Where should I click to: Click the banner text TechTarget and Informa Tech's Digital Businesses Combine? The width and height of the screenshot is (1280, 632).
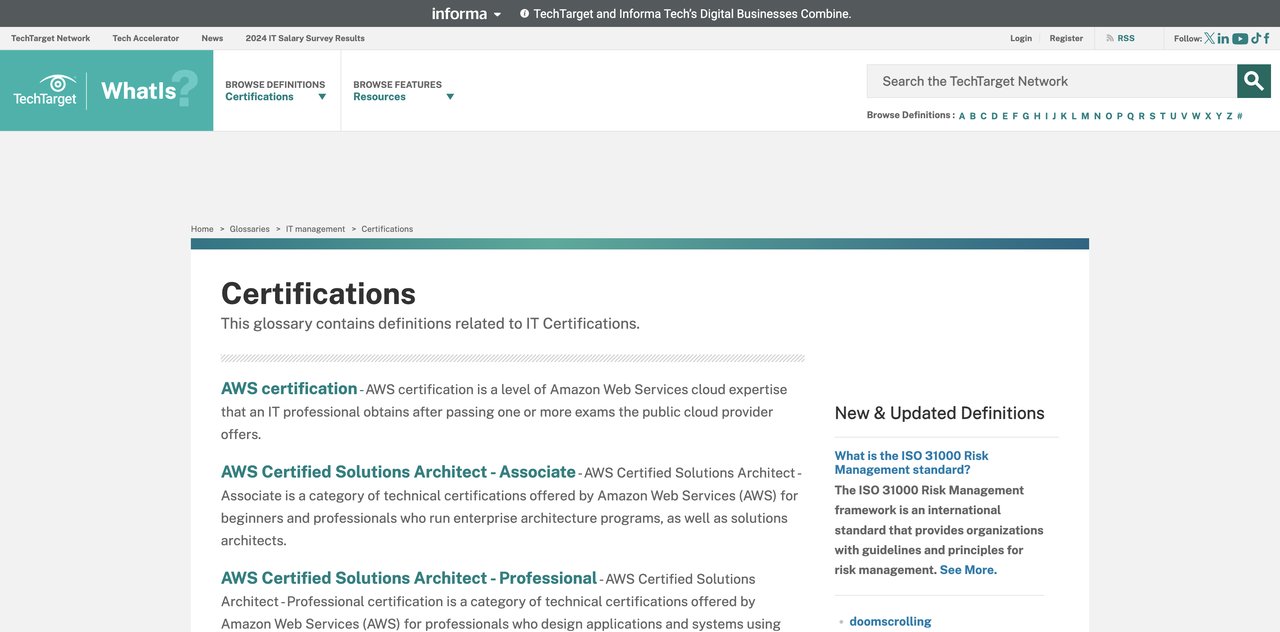(x=693, y=14)
